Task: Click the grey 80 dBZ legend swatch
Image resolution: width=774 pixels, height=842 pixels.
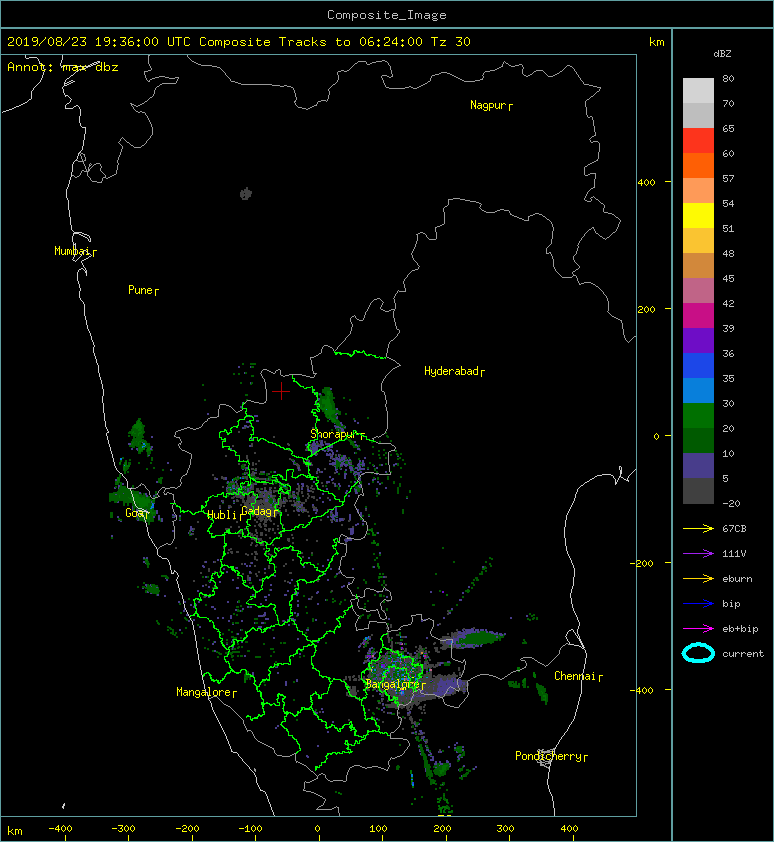Action: click(698, 90)
